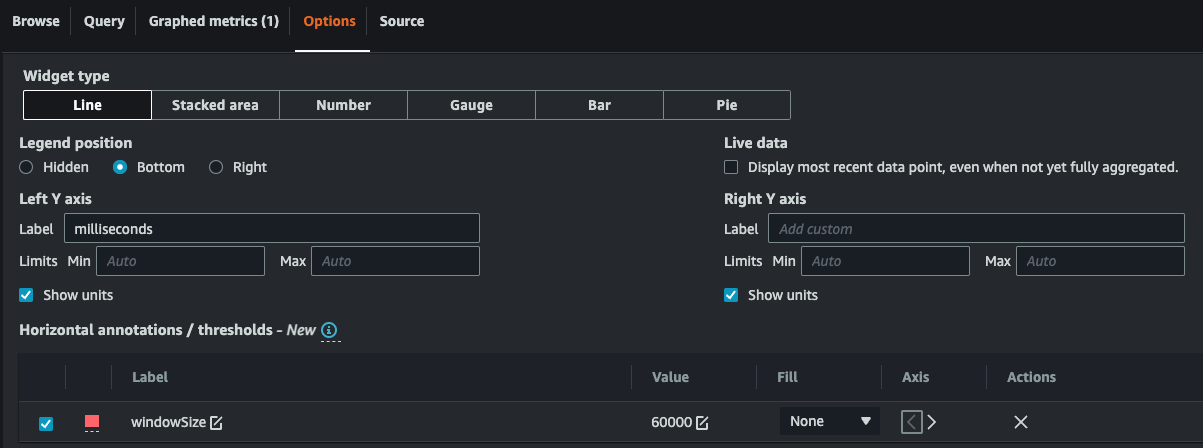Open the Source tab

pos(401,21)
